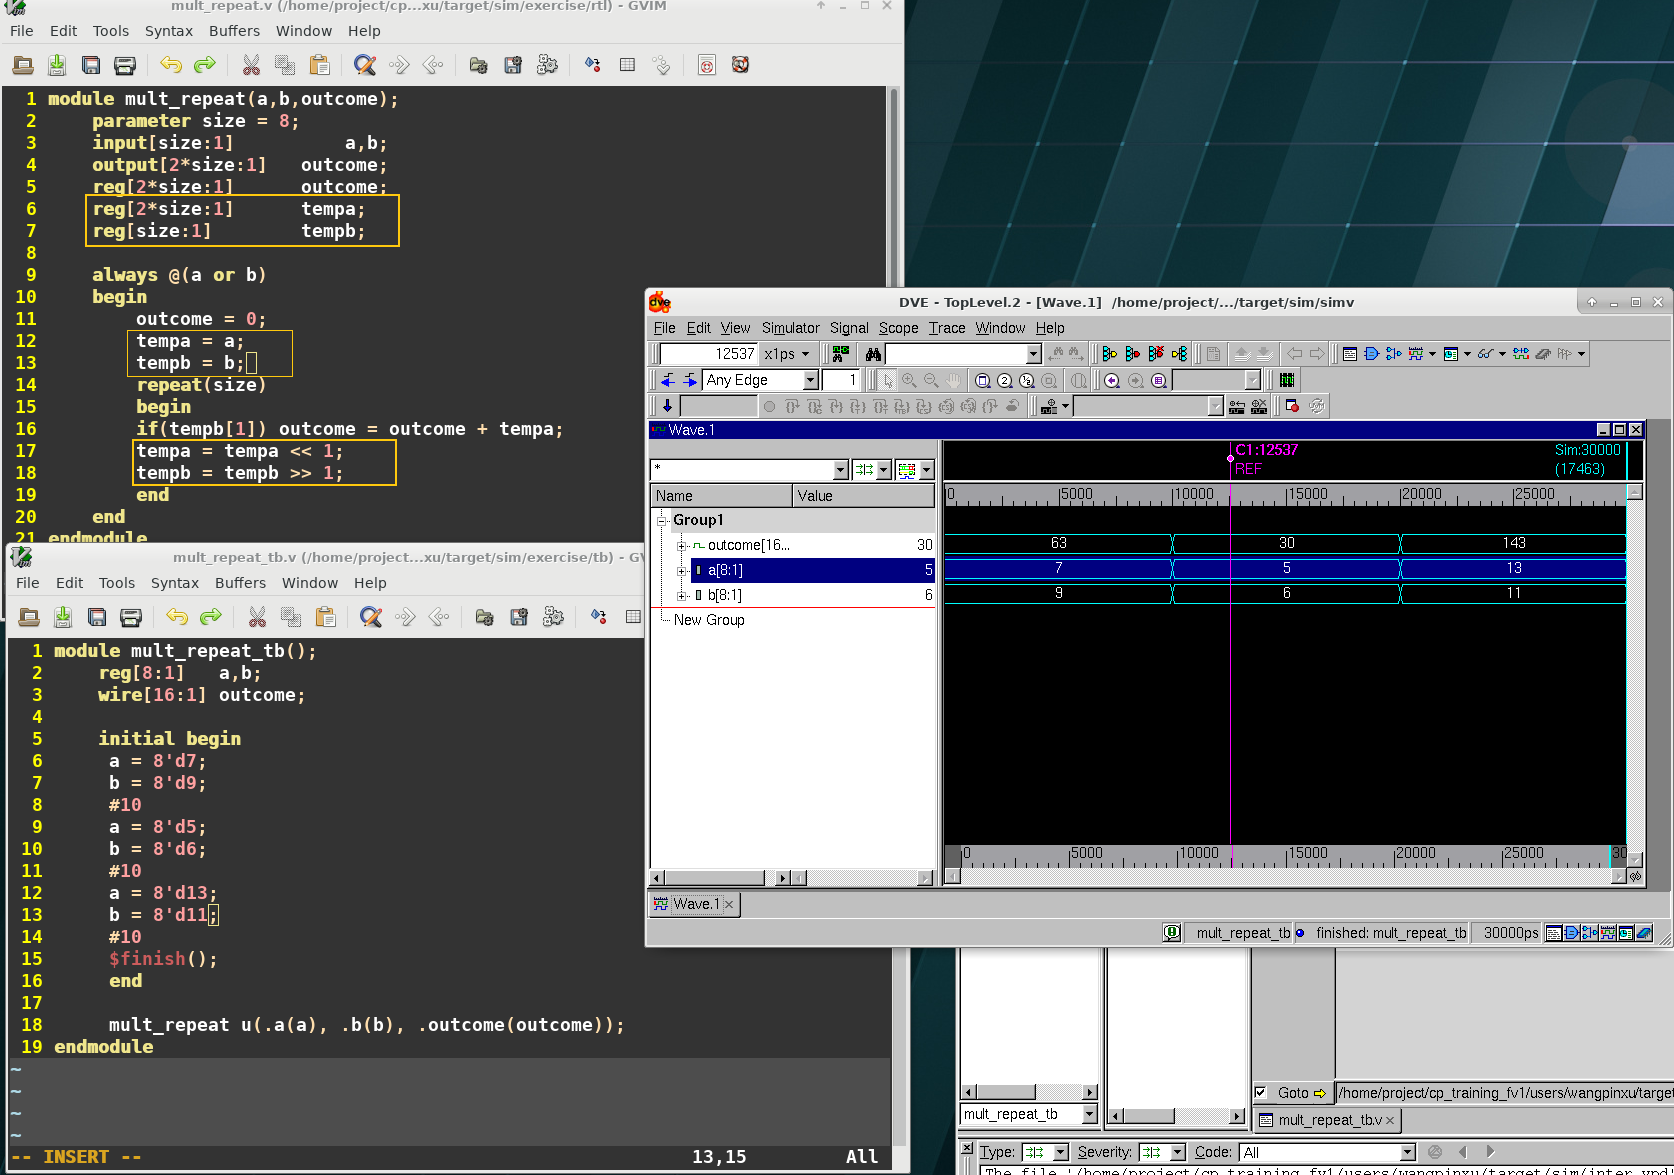Viewport: 1674px width, 1175px height.
Task: Open the Scope menu in DVE
Action: pos(898,328)
